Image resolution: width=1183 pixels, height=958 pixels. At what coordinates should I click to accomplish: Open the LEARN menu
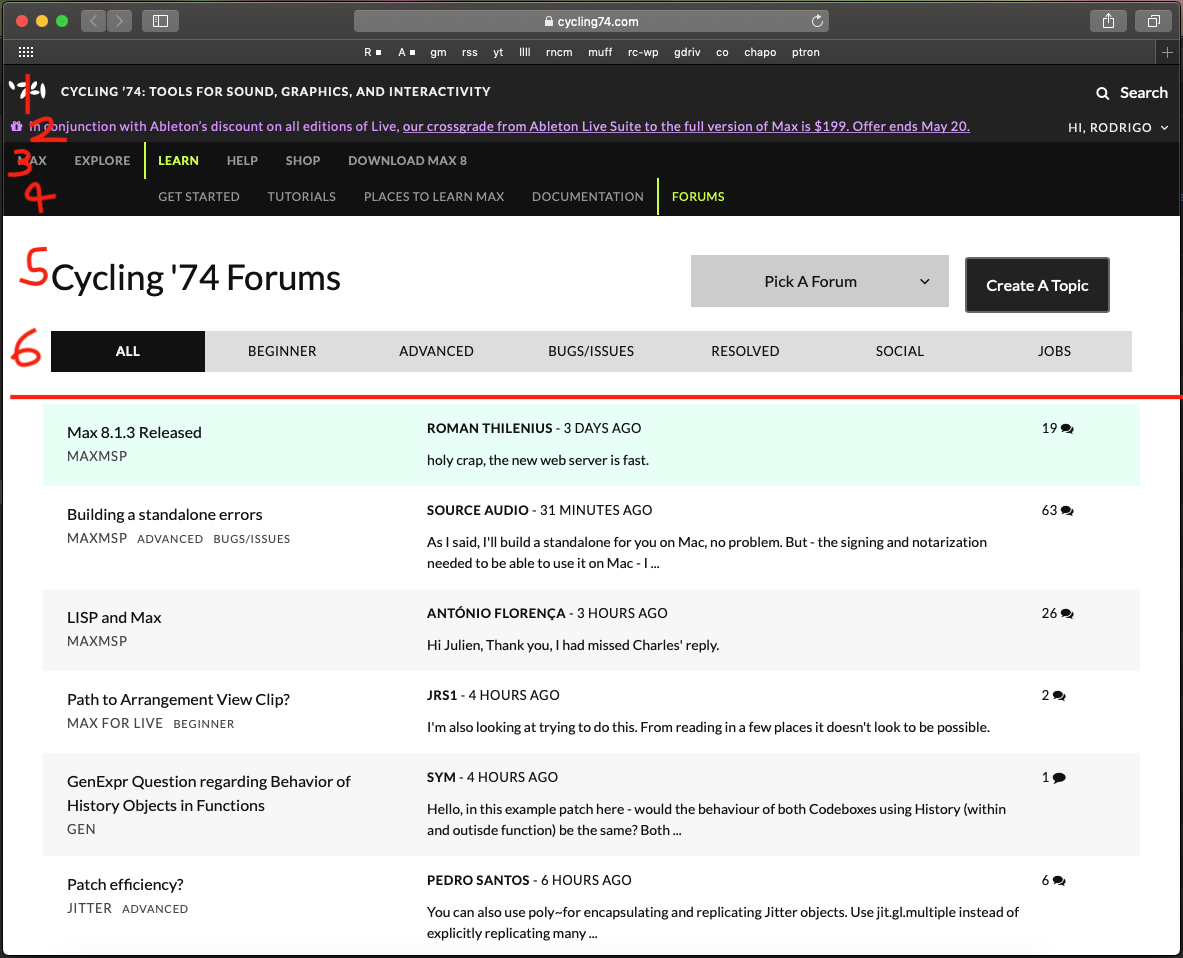(x=178, y=161)
